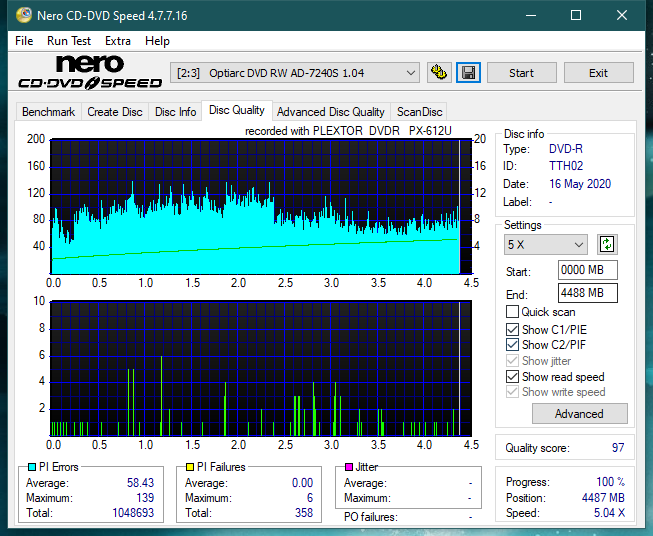Open the Extra menu
This screenshot has width=653, height=536.
point(118,41)
